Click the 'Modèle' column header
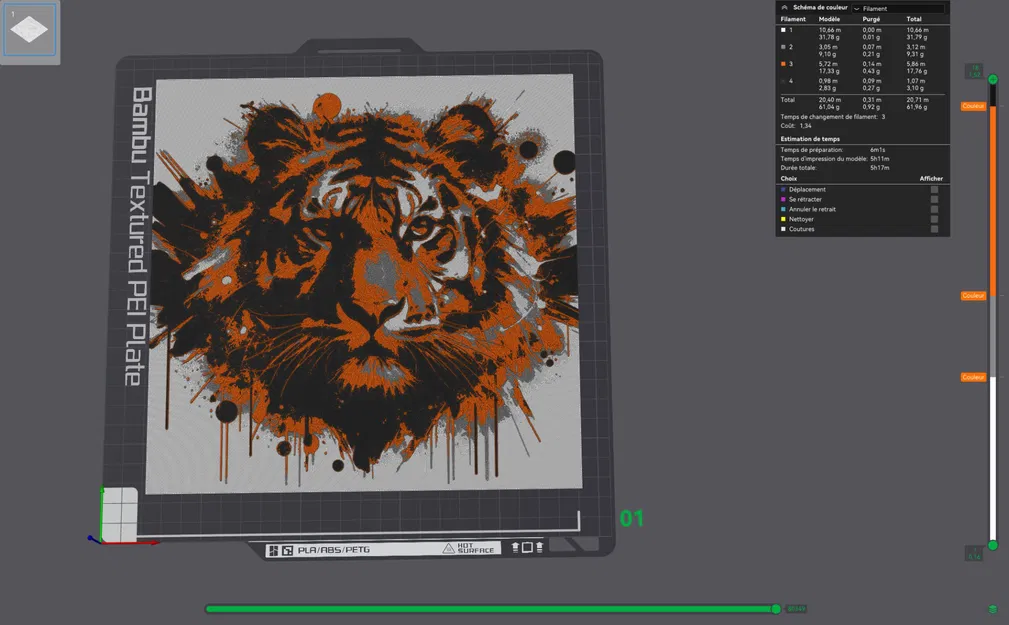Image resolution: width=1009 pixels, height=625 pixels. click(829, 19)
